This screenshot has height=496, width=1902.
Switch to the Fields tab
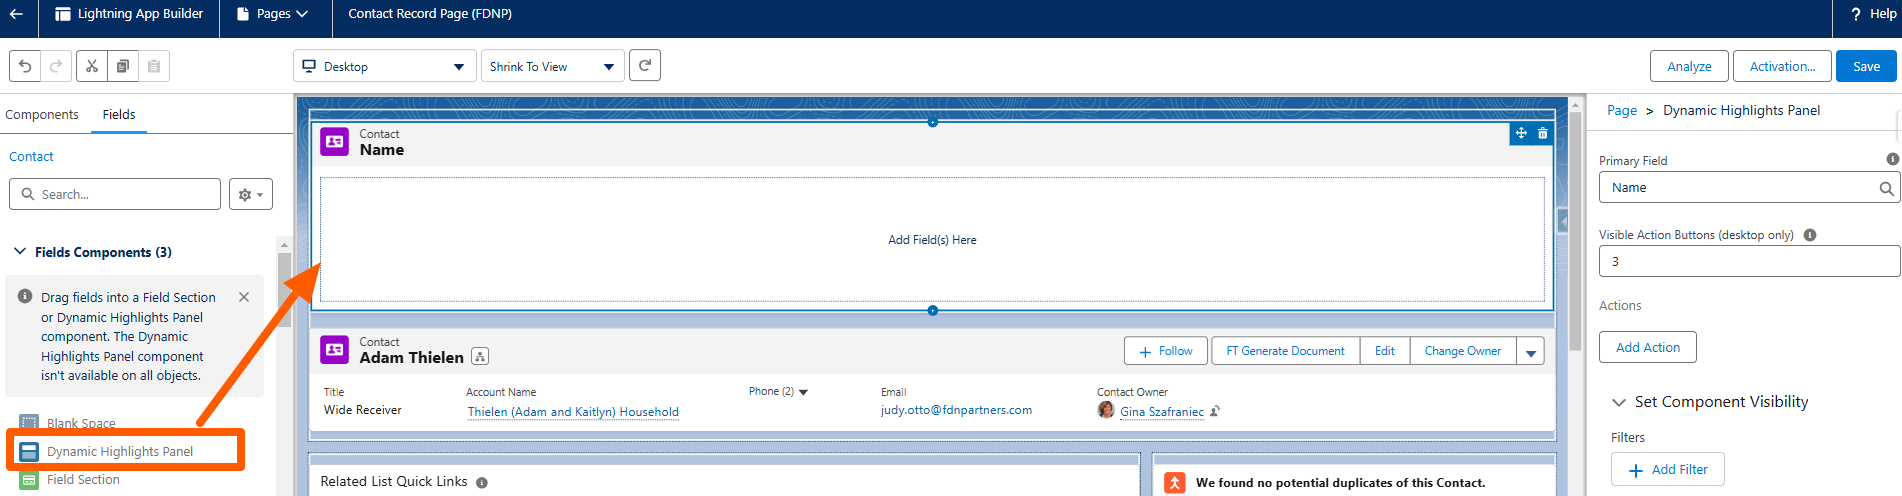coord(119,114)
